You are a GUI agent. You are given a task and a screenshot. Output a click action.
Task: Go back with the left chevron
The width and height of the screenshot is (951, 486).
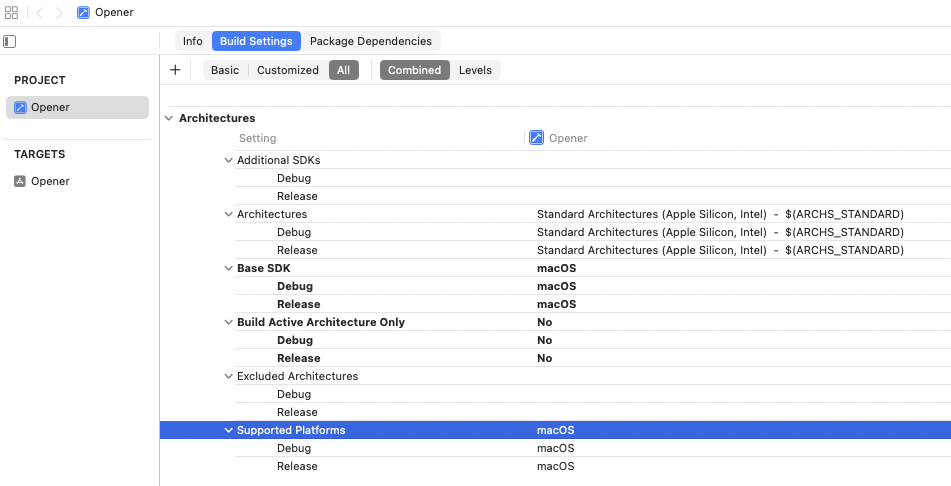(39, 13)
